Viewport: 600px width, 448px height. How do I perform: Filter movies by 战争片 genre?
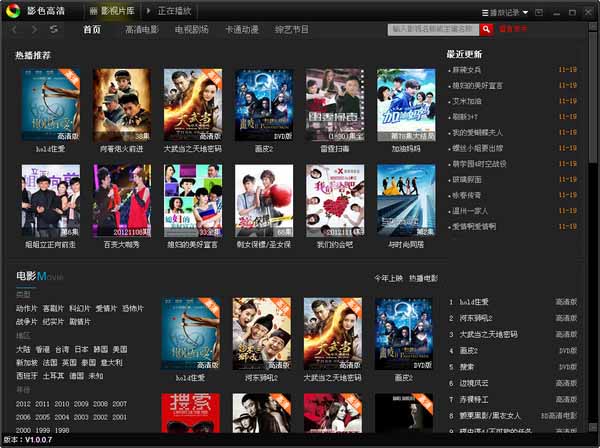coord(27,322)
